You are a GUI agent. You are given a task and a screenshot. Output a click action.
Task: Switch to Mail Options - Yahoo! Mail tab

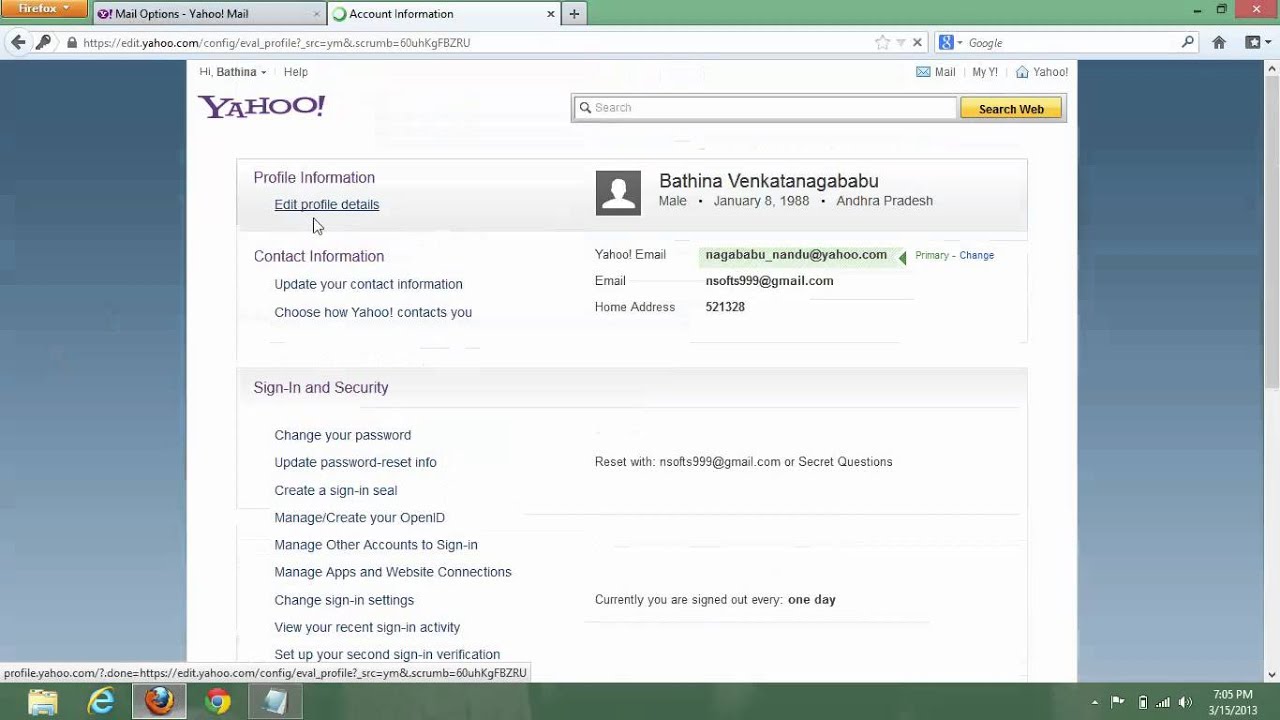pyautogui.click(x=208, y=14)
